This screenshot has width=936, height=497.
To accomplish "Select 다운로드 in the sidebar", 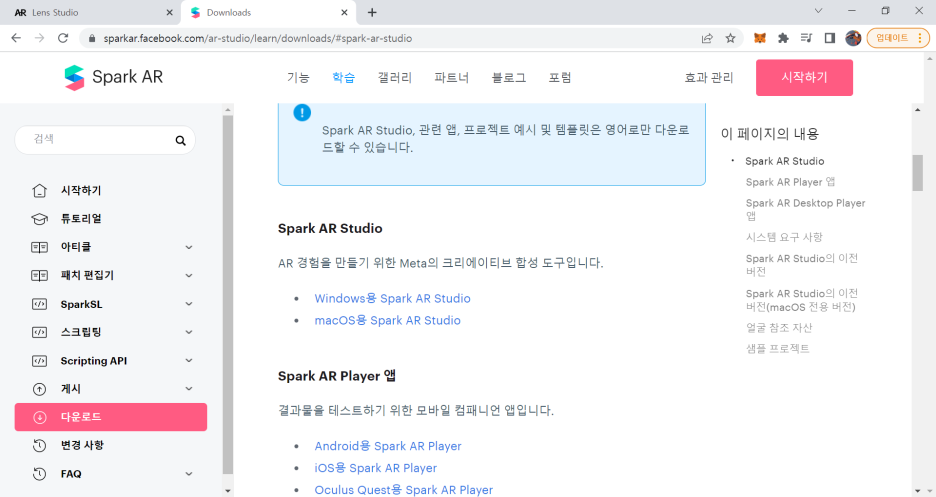I will [x=111, y=417].
